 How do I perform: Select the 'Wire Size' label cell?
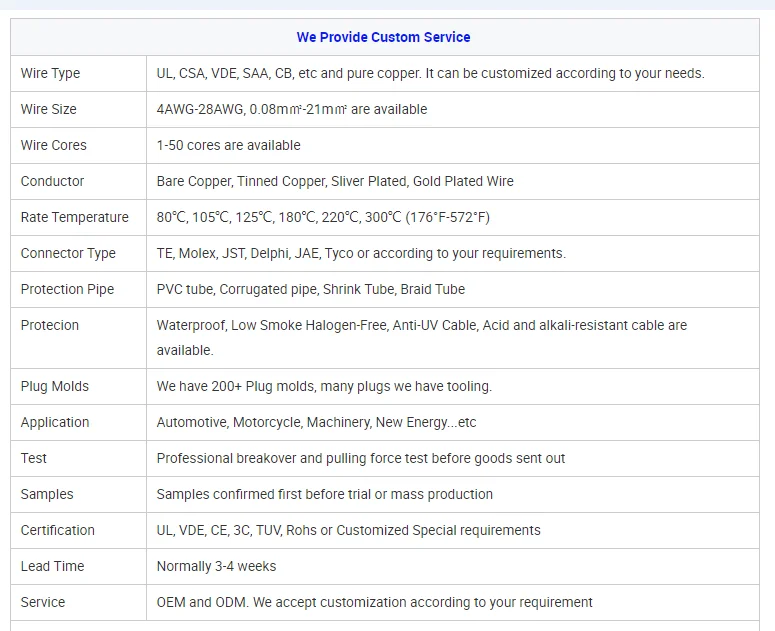coord(48,109)
